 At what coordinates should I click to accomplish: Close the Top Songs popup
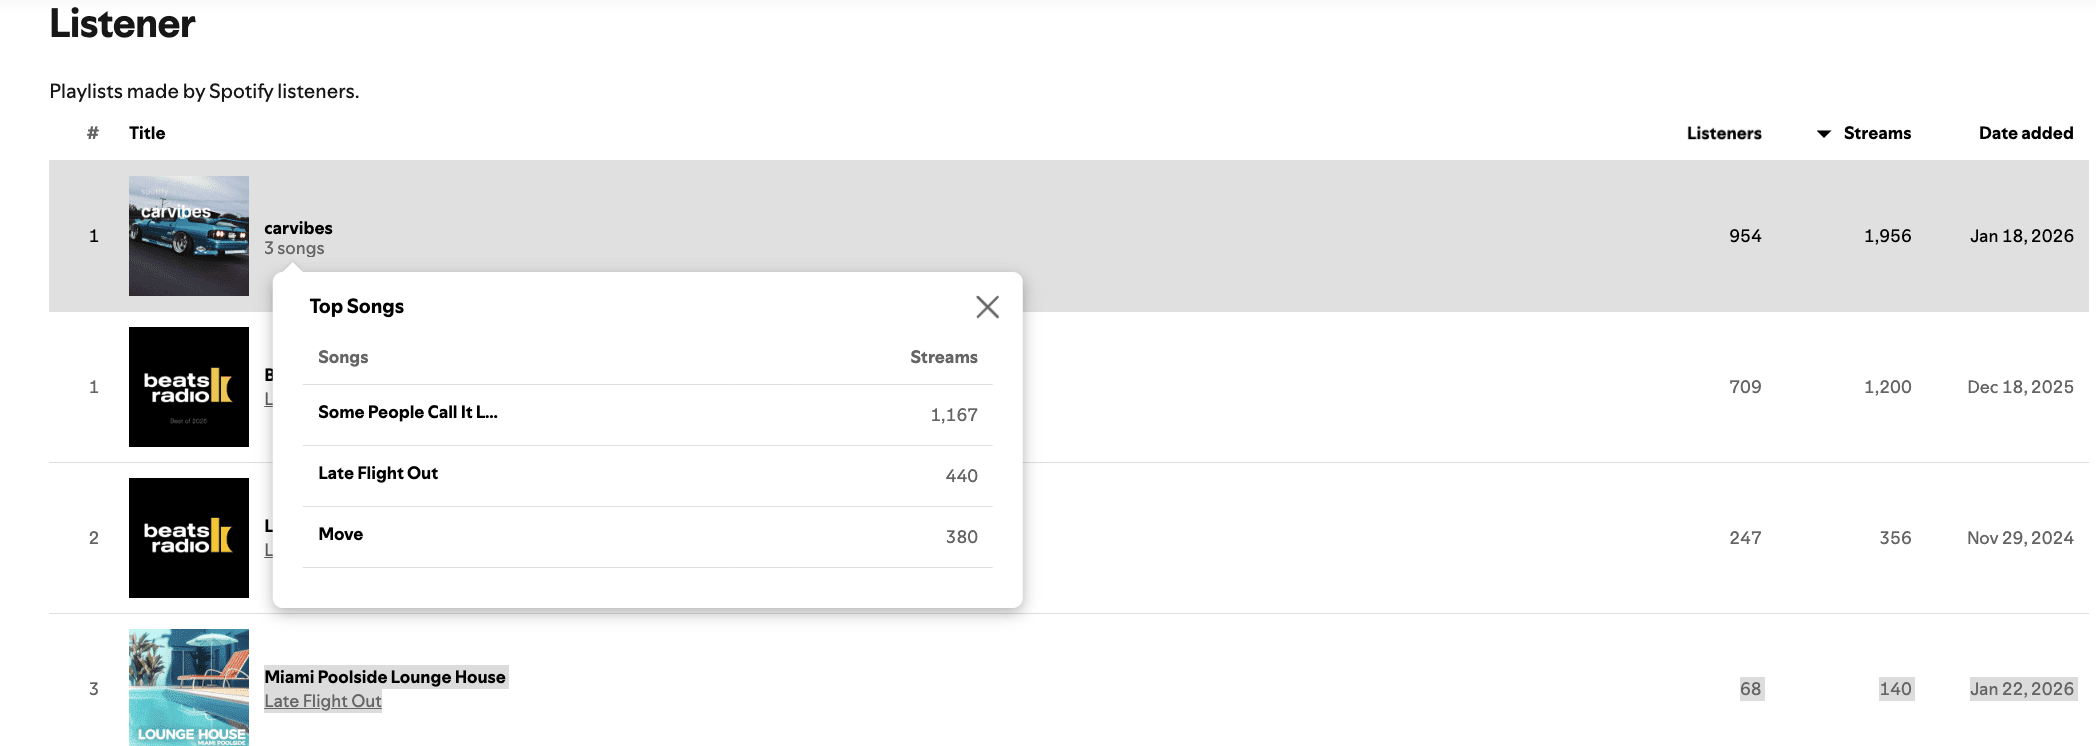tap(987, 307)
